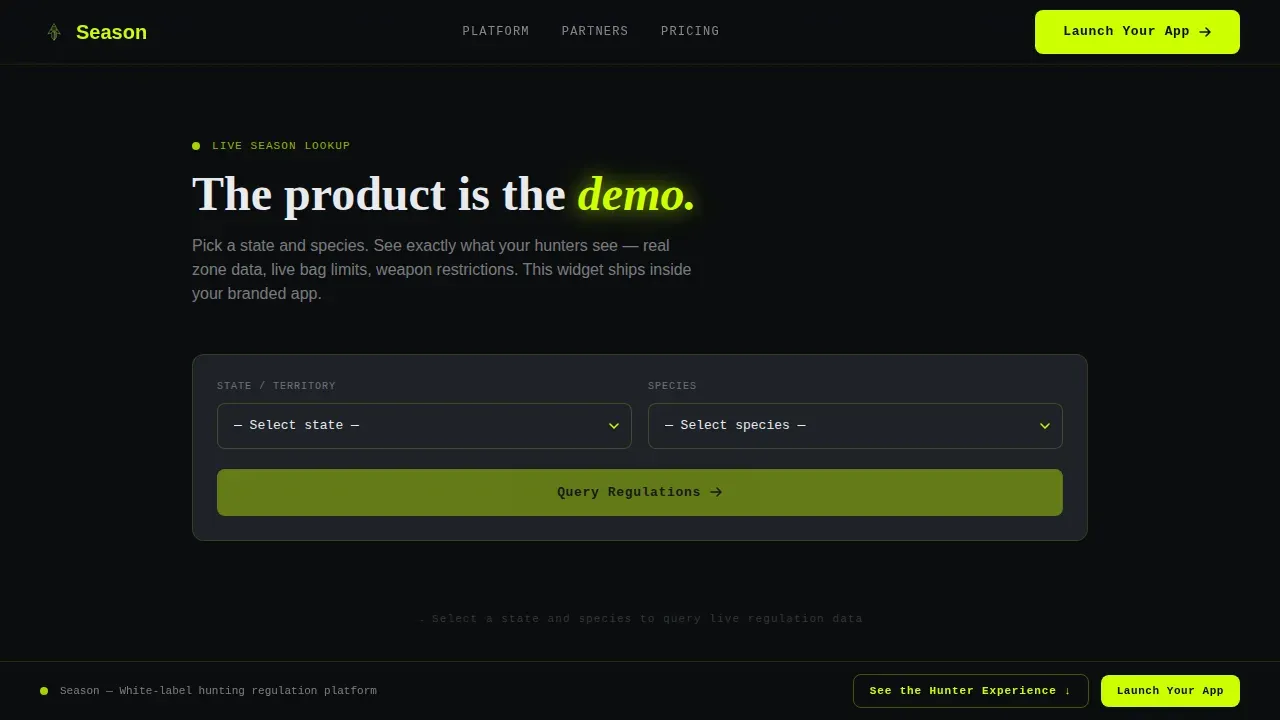This screenshot has width=1280, height=720.
Task: Click the chevron on the species dropdown
Action: [x=1045, y=426]
